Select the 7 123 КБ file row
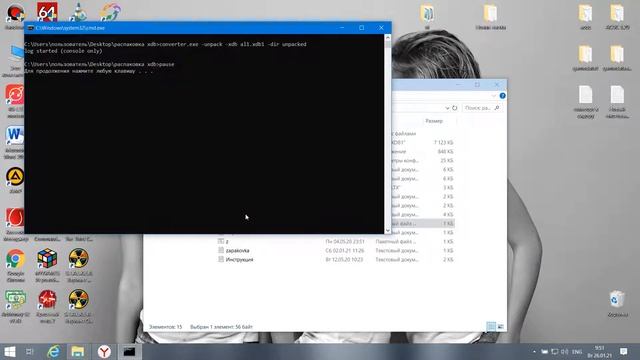 (423, 142)
